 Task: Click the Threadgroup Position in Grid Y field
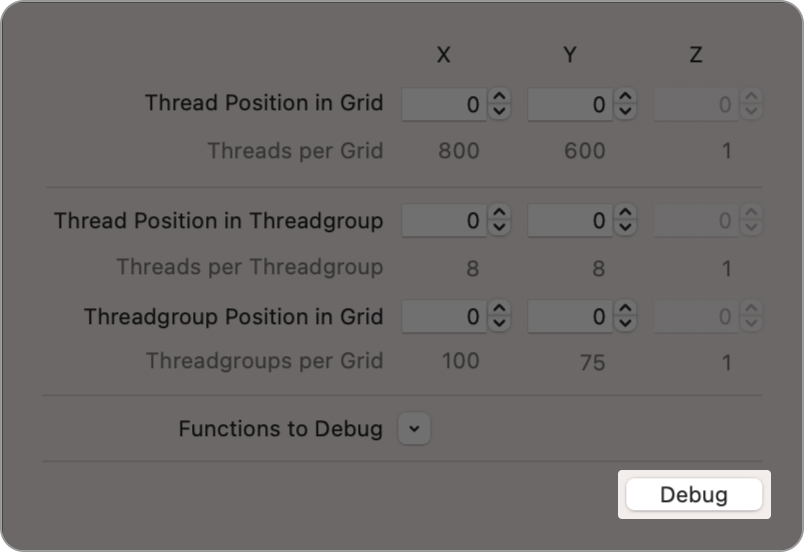coord(569,317)
